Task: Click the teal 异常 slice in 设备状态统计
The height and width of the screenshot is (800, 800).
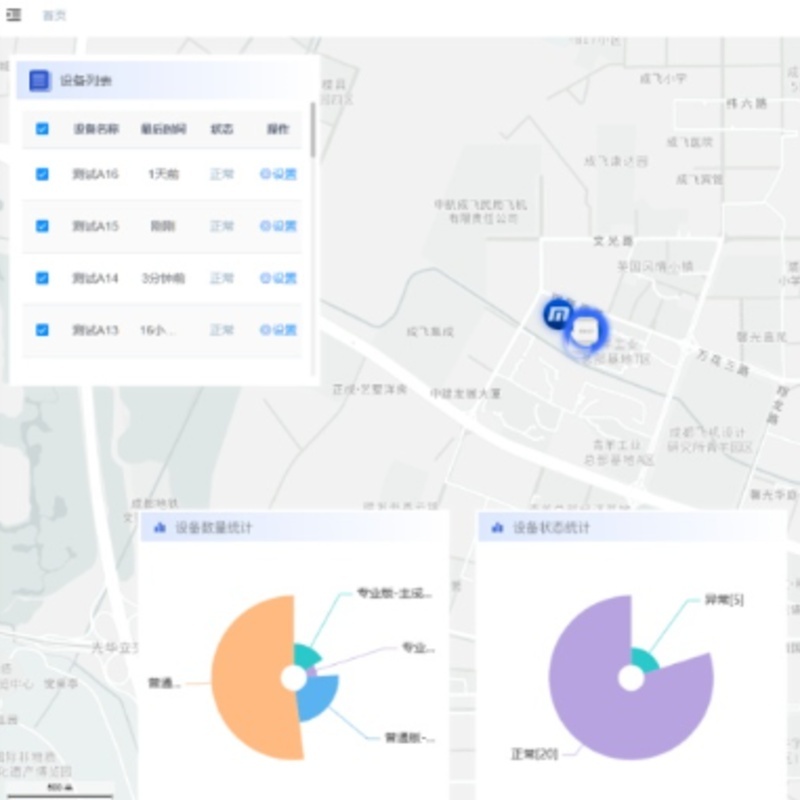Action: tap(644, 659)
